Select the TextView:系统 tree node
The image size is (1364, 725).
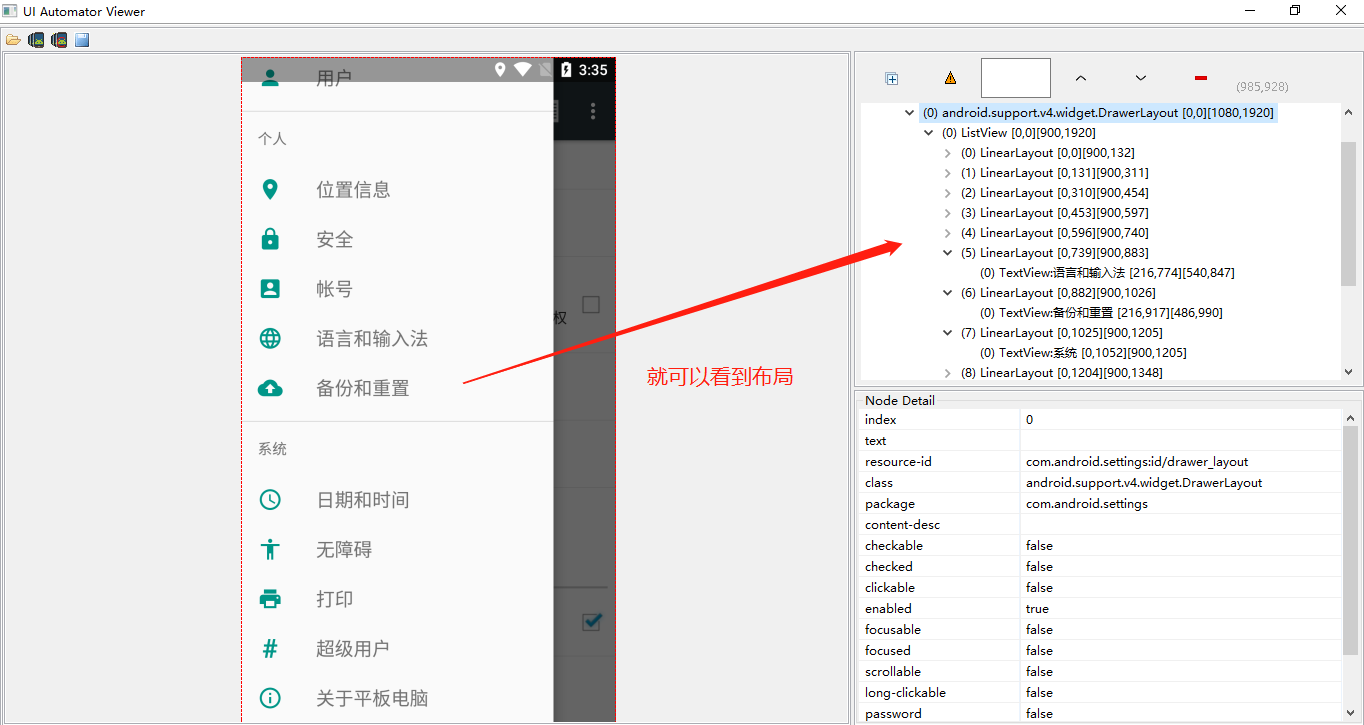[x=1083, y=352]
